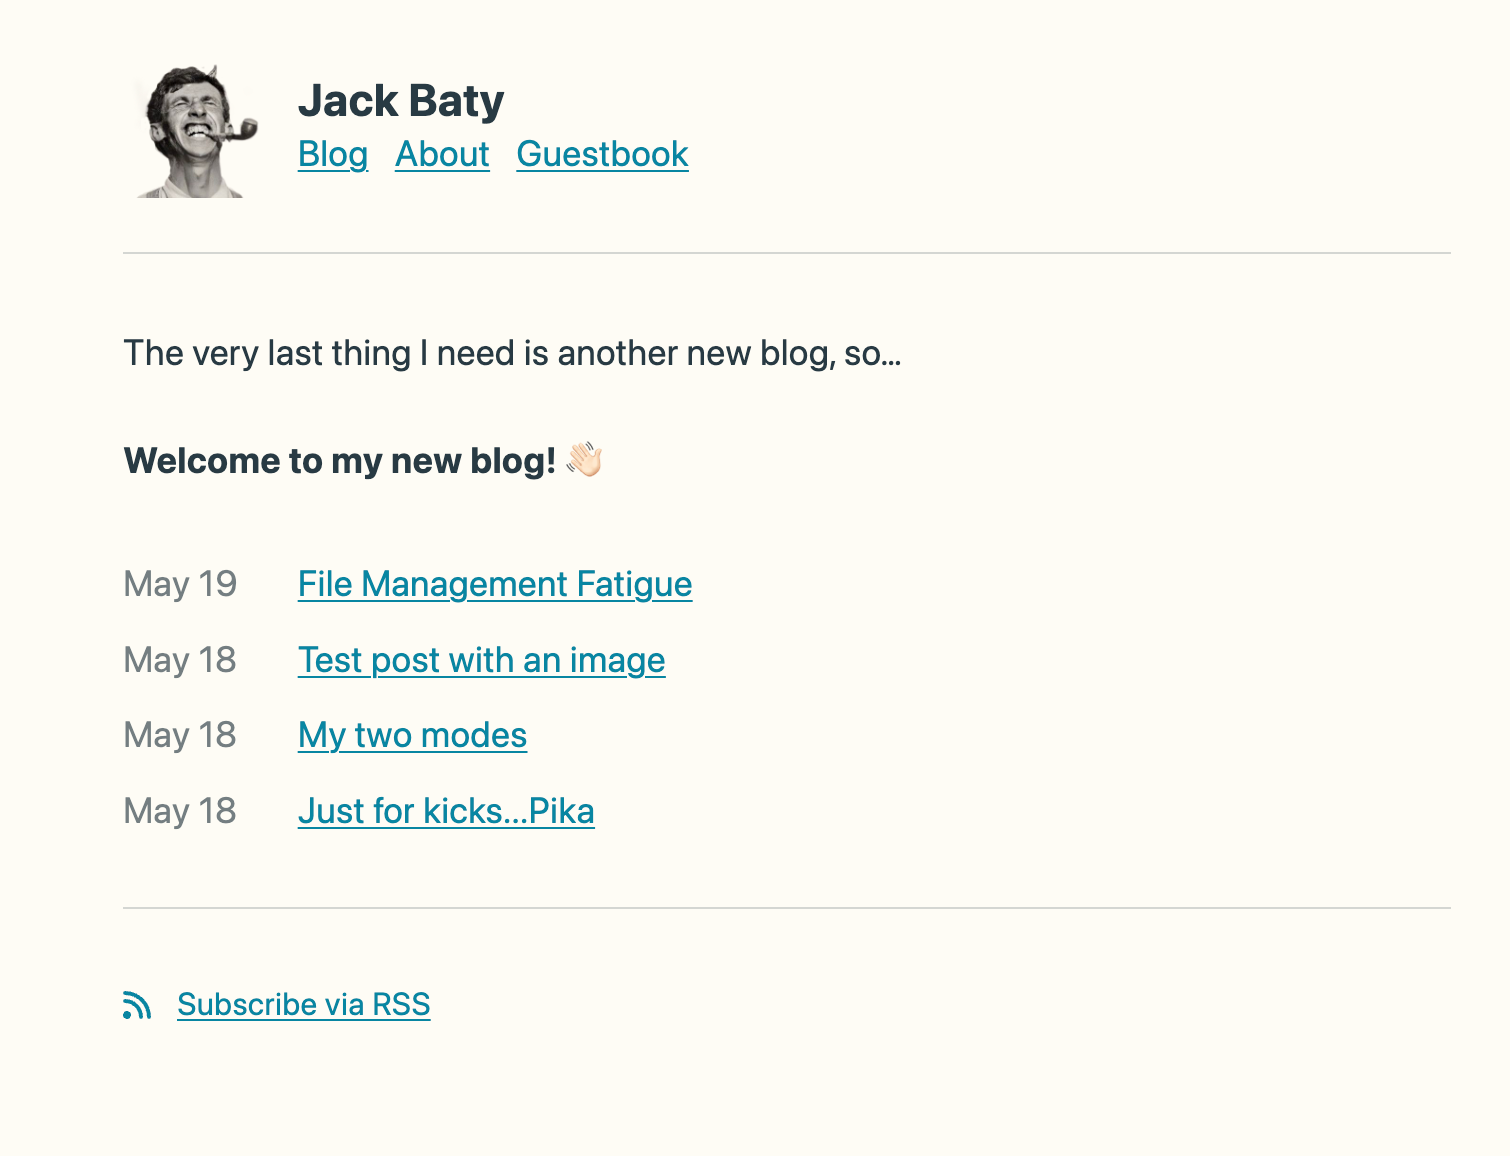The height and width of the screenshot is (1156, 1510).
Task: Click the divider line above Subscribe via RSS
Action: [x=787, y=908]
